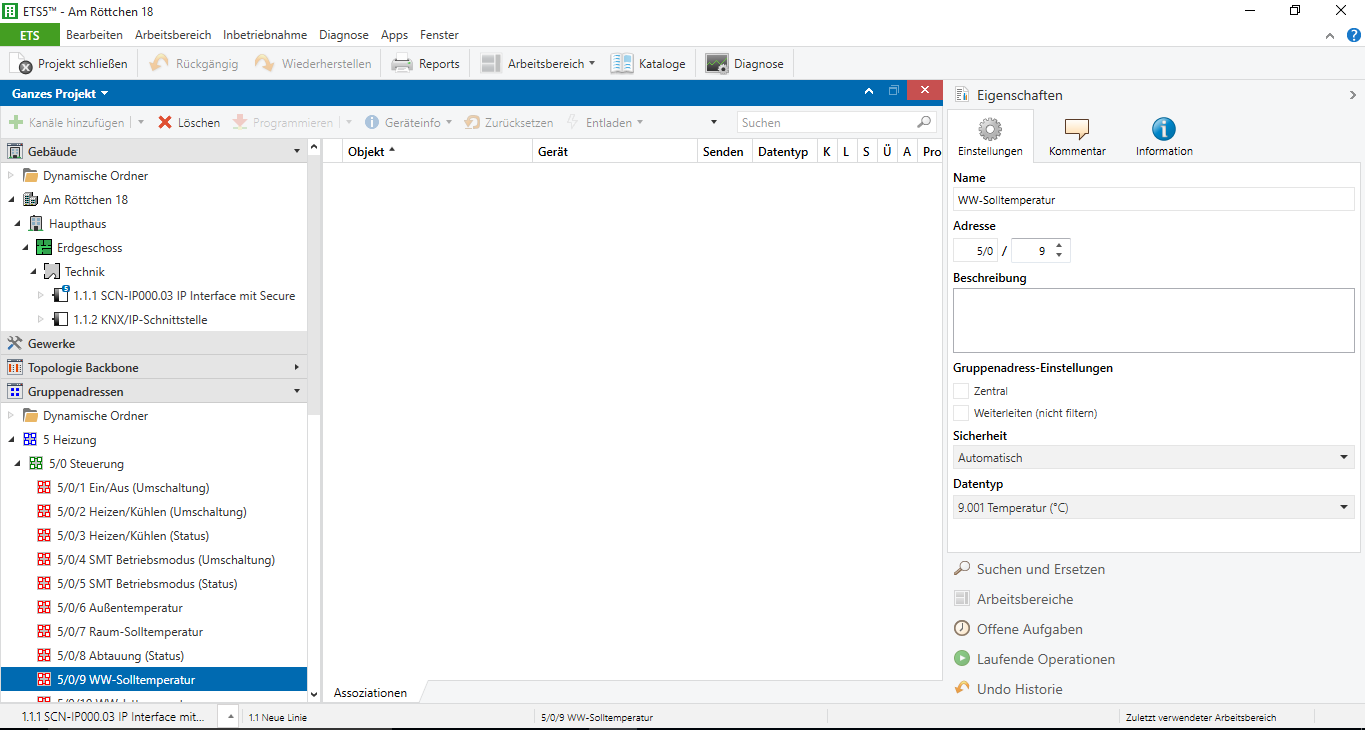Select main group 5 Heizung
Image resolution: width=1365 pixels, height=730 pixels.
[69, 440]
